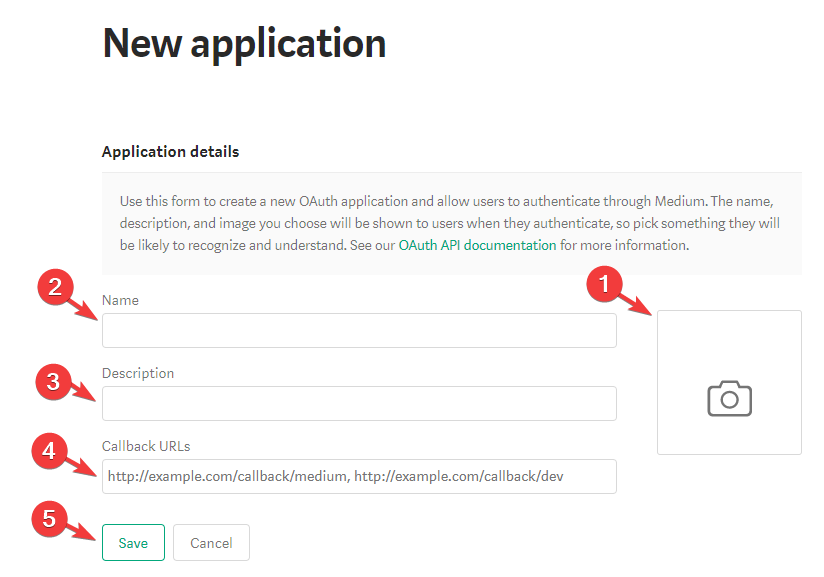Click the red arrow pointing at Save
This screenshot has height=577, width=824.
[83, 532]
